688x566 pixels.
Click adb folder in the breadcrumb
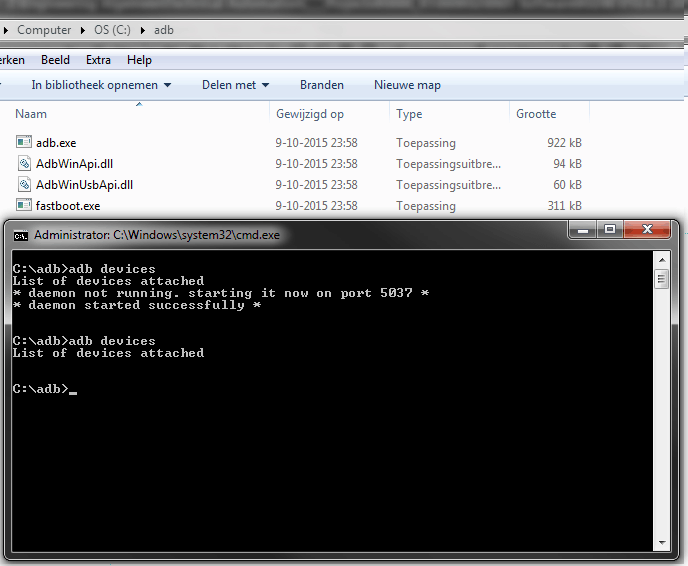click(164, 30)
